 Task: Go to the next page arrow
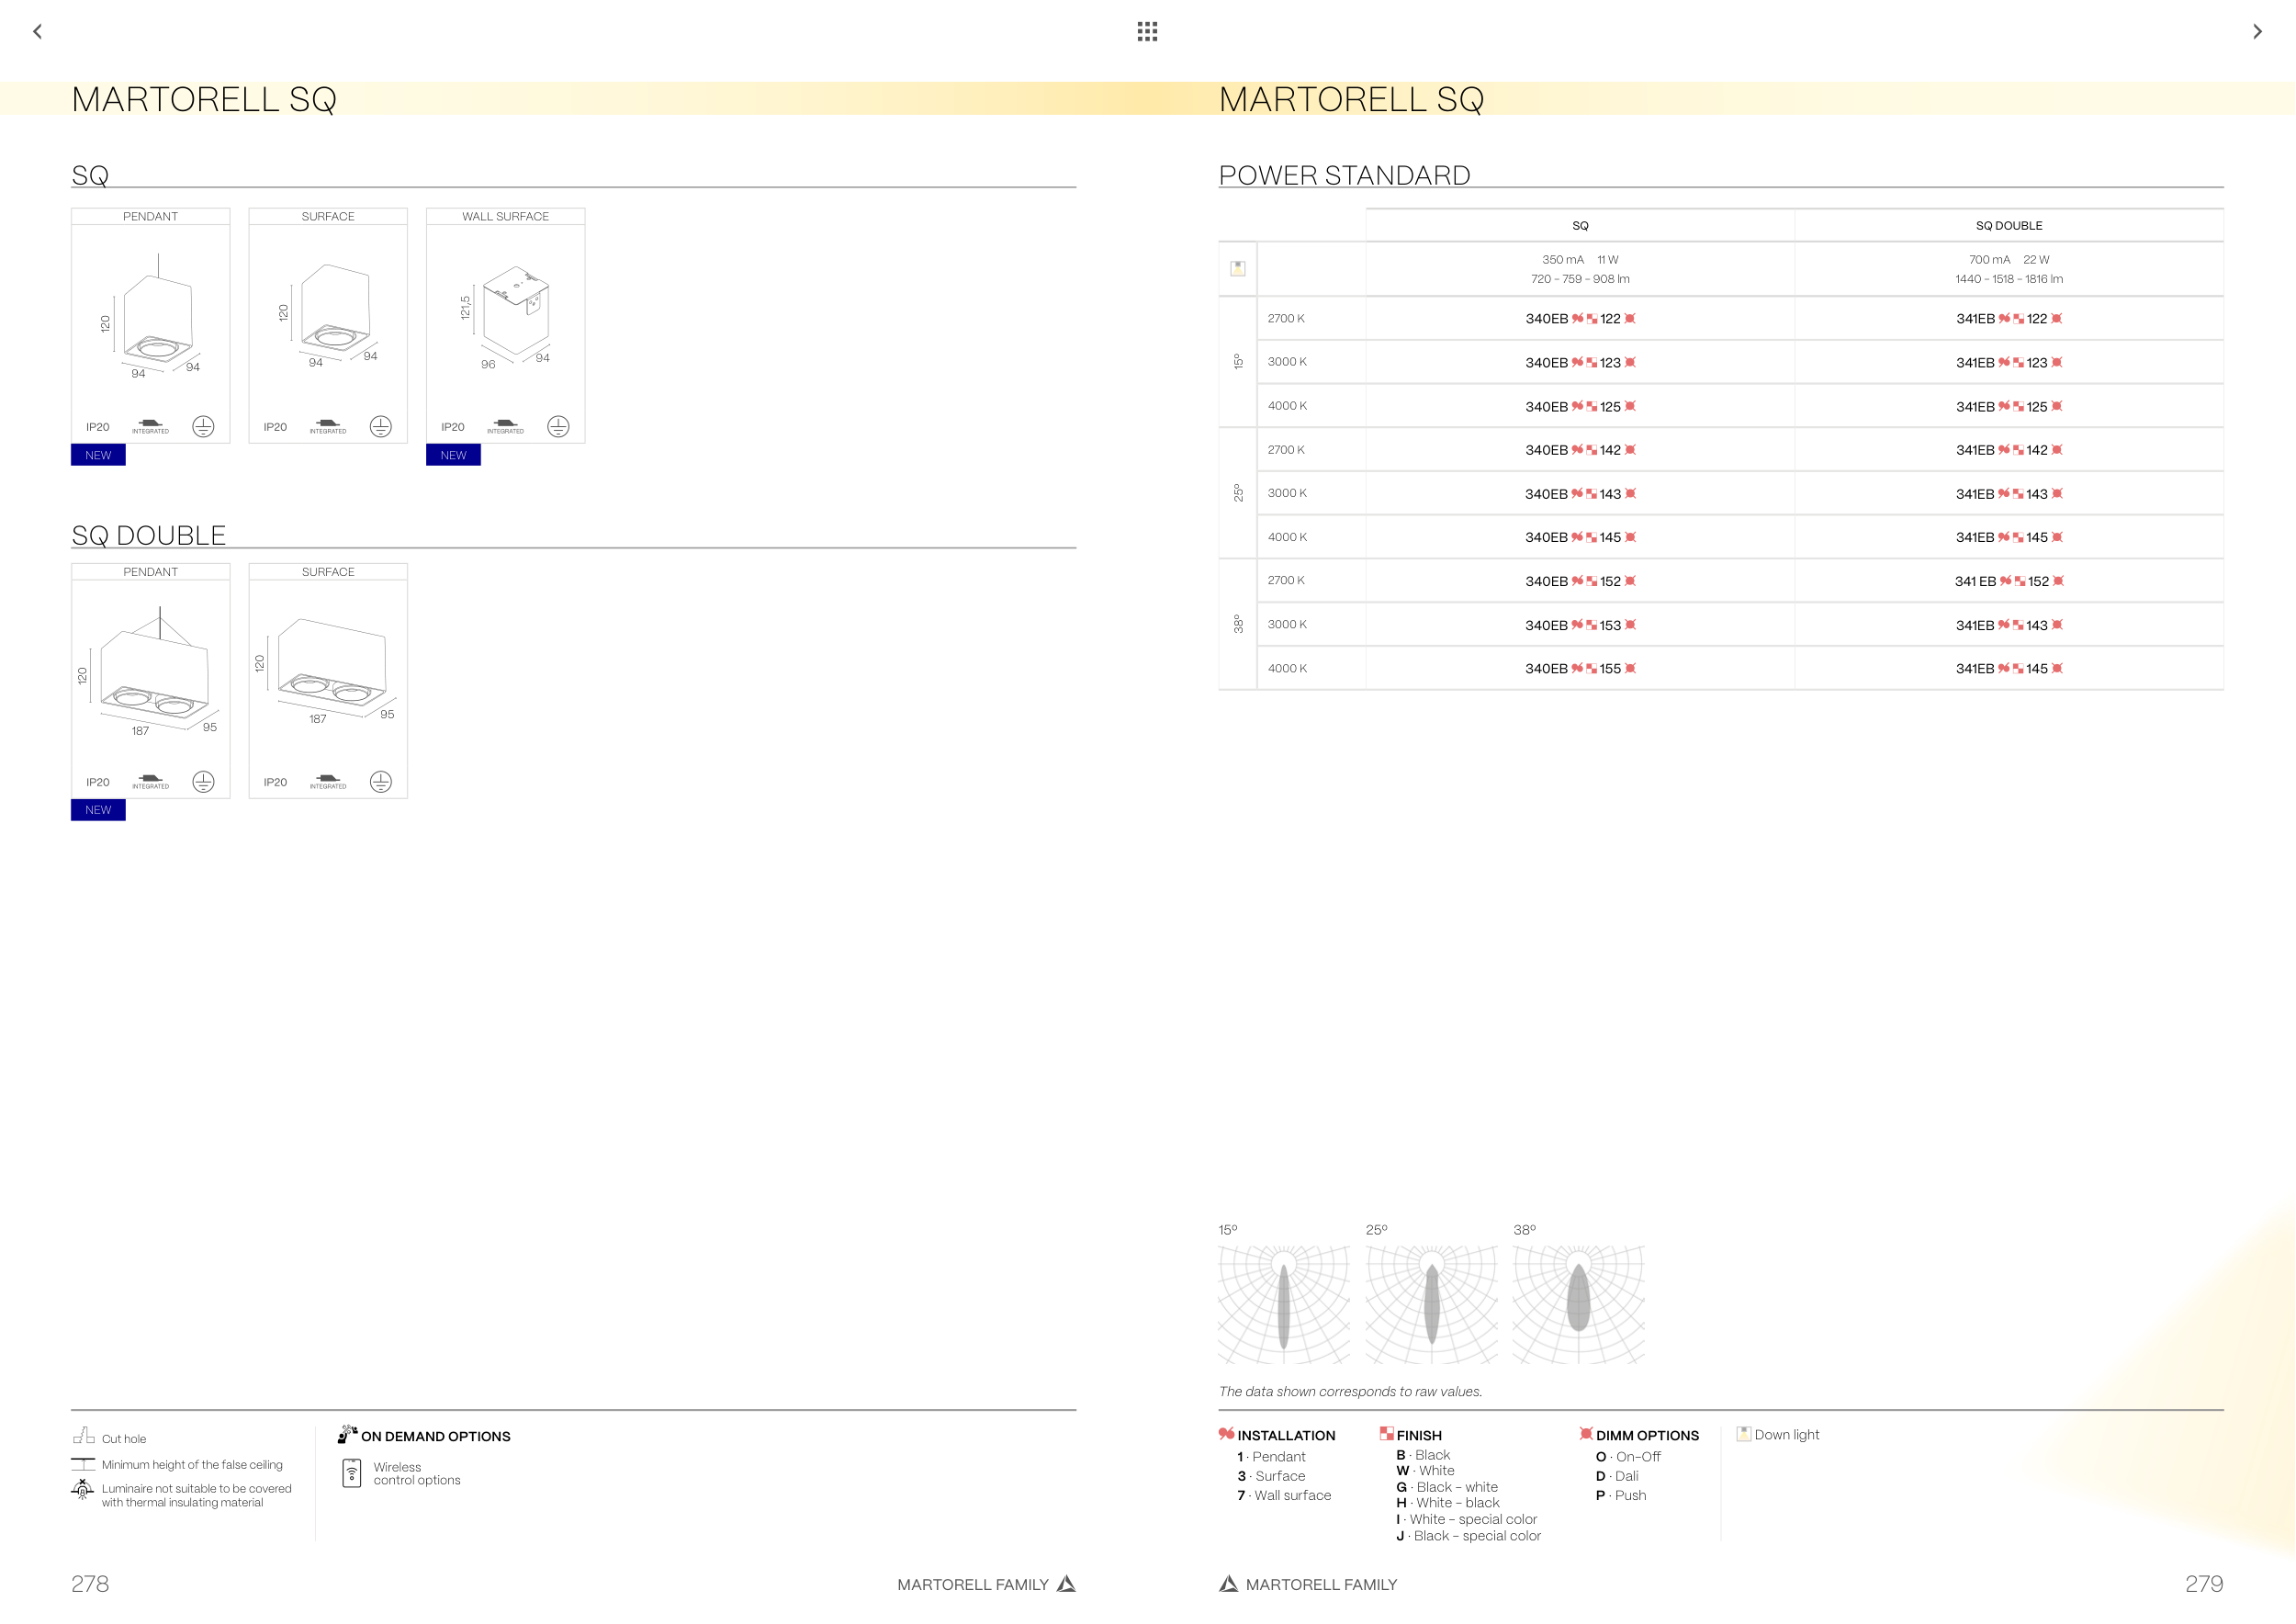pos(2257,32)
